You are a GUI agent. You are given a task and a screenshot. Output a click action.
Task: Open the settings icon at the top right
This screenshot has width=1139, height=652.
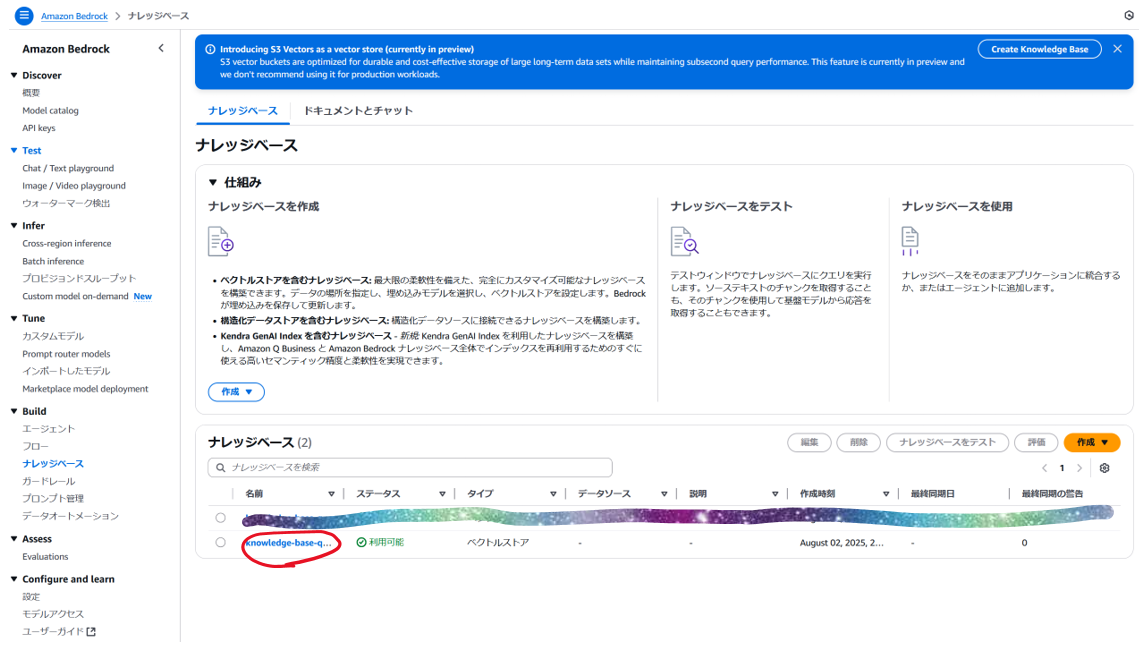(x=1129, y=15)
